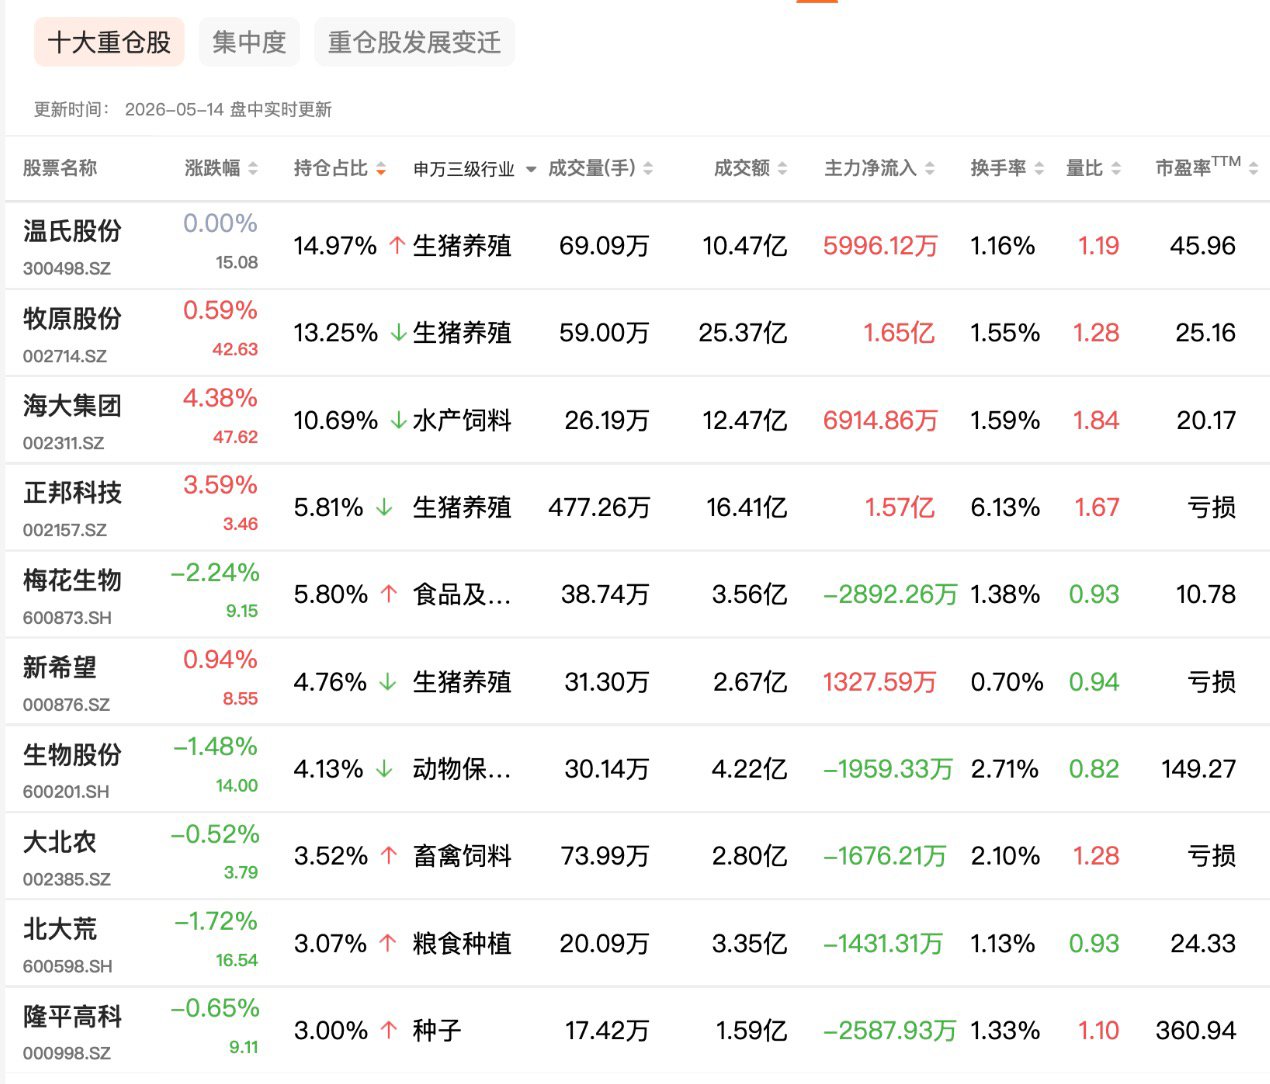Click 畜禽饲料 industry cell
The height and width of the screenshot is (1084, 1270).
462,857
